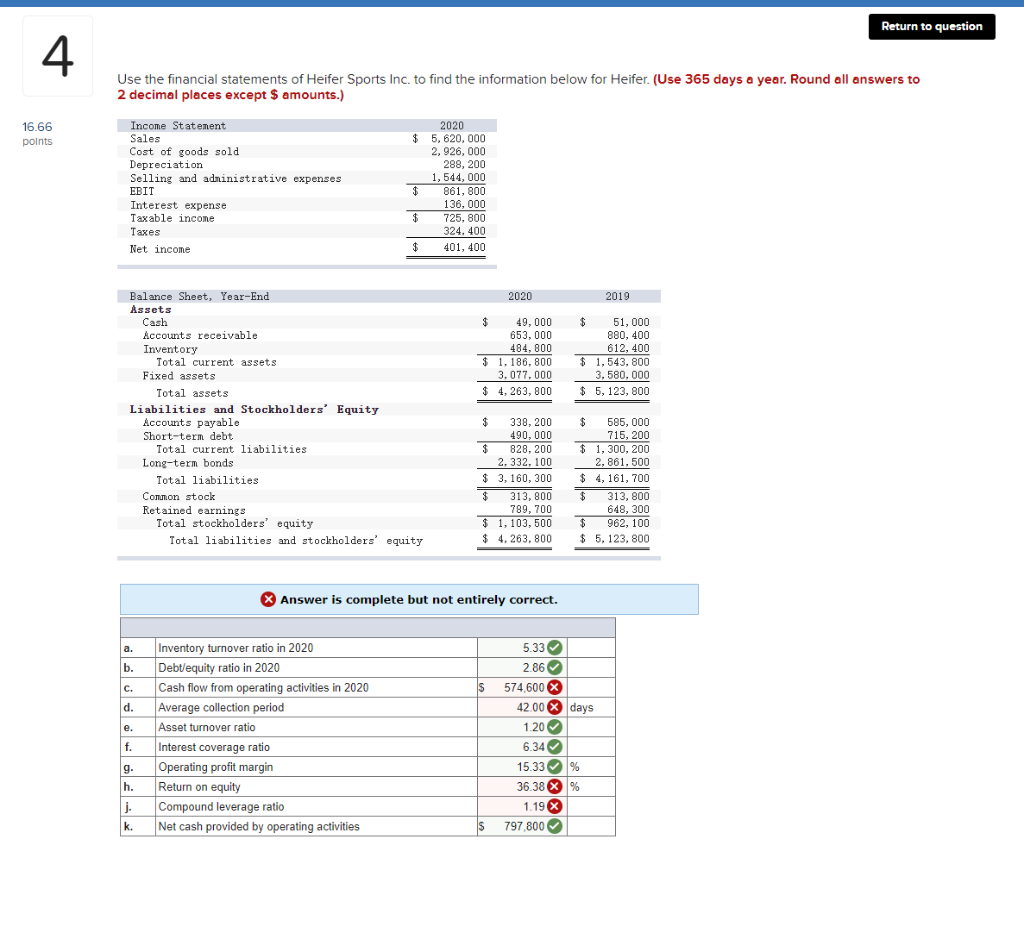Click the green checkmark for Inventory turnover ratio
The width and height of the screenshot is (1024, 933).
point(554,648)
